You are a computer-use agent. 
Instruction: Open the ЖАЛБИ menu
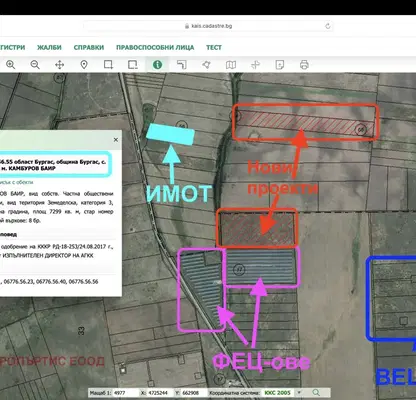[x=49, y=47]
